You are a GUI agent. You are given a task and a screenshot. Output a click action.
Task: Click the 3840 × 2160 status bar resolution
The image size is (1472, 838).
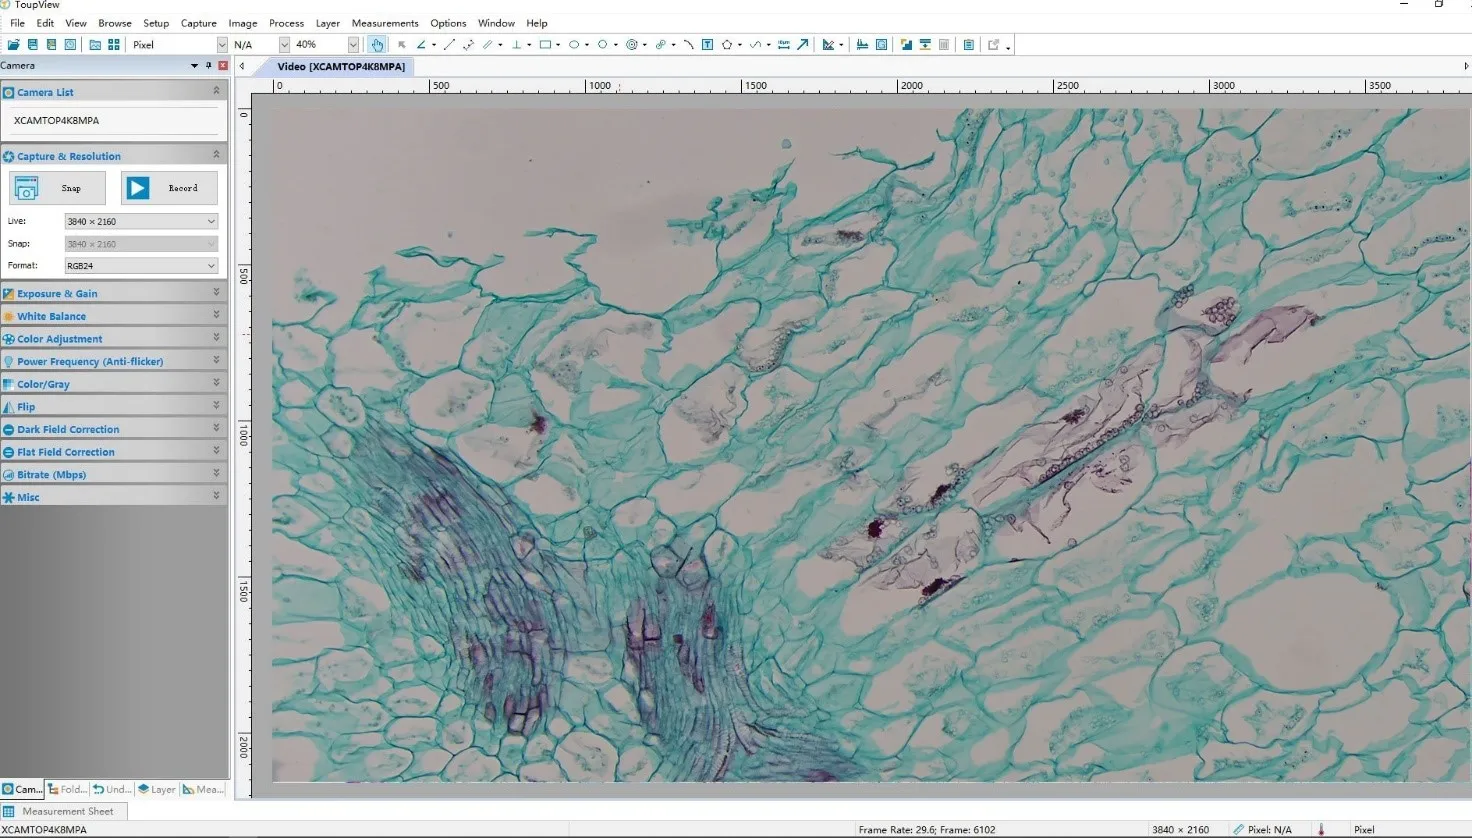point(1180,830)
